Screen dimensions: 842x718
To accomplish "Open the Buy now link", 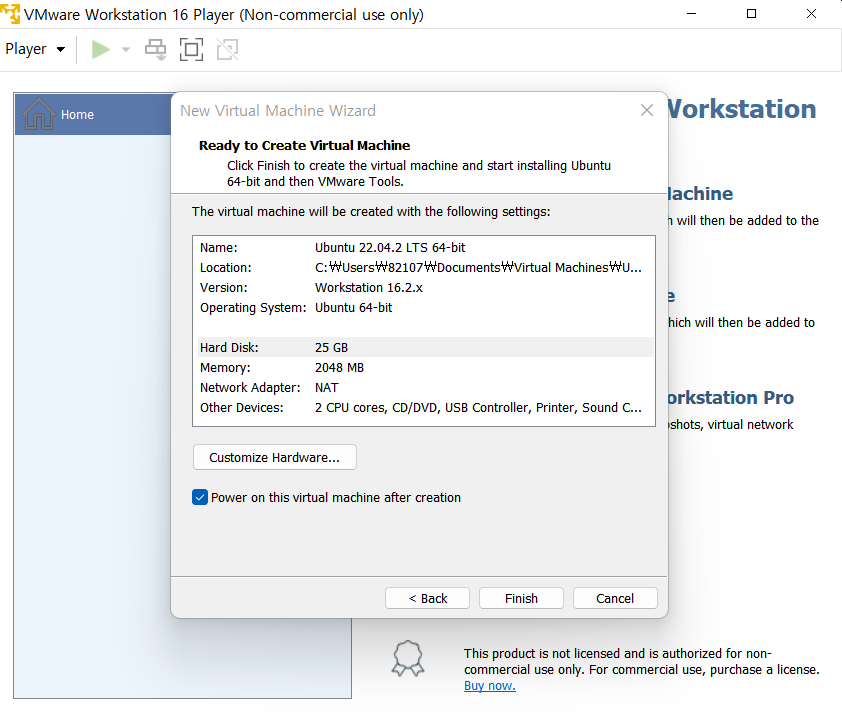I will (x=490, y=685).
